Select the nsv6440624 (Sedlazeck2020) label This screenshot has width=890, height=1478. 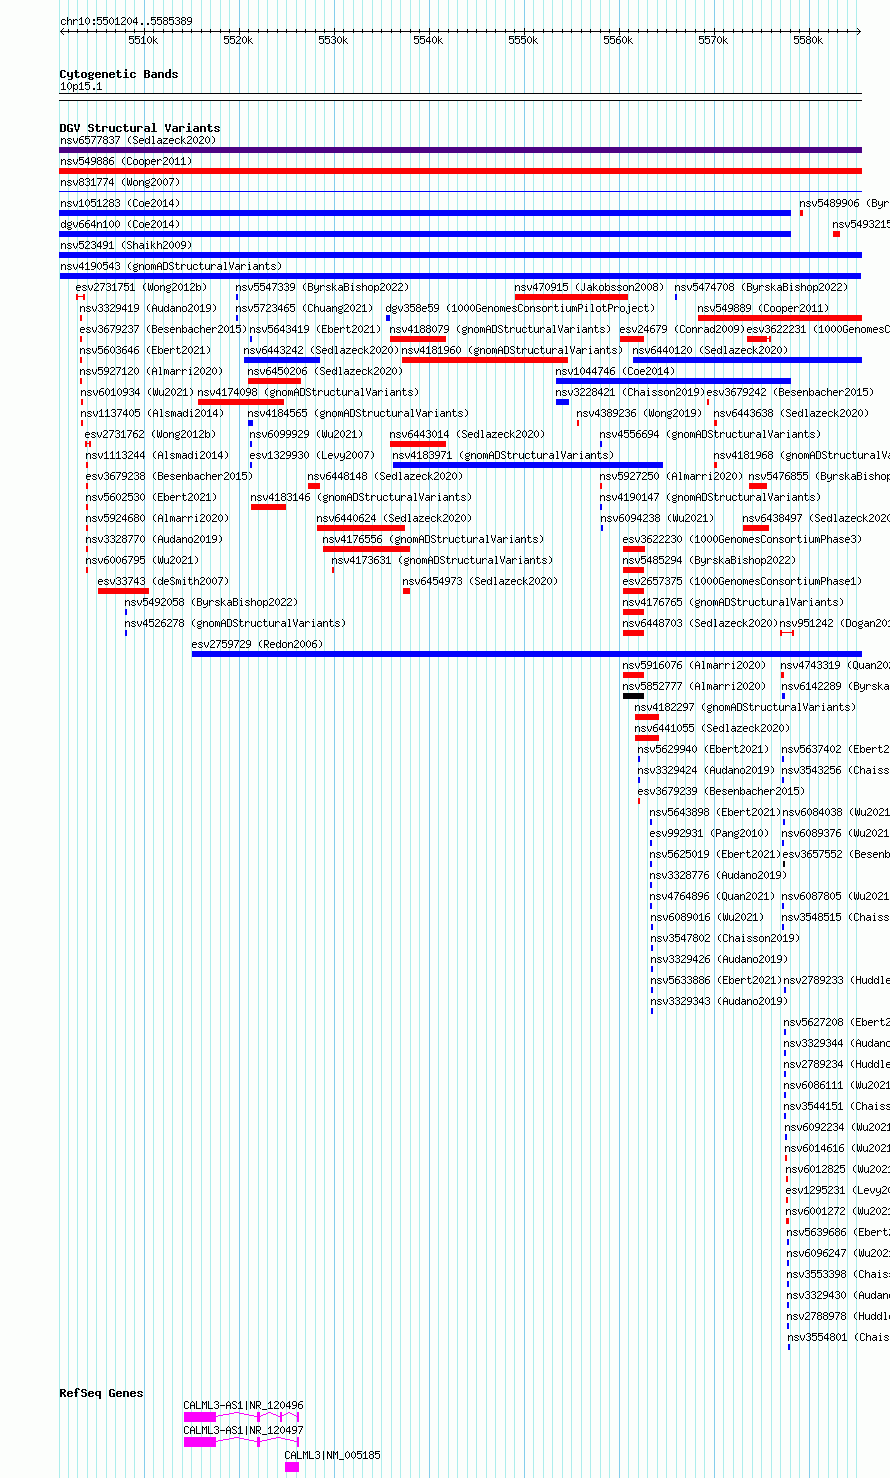click(x=394, y=518)
